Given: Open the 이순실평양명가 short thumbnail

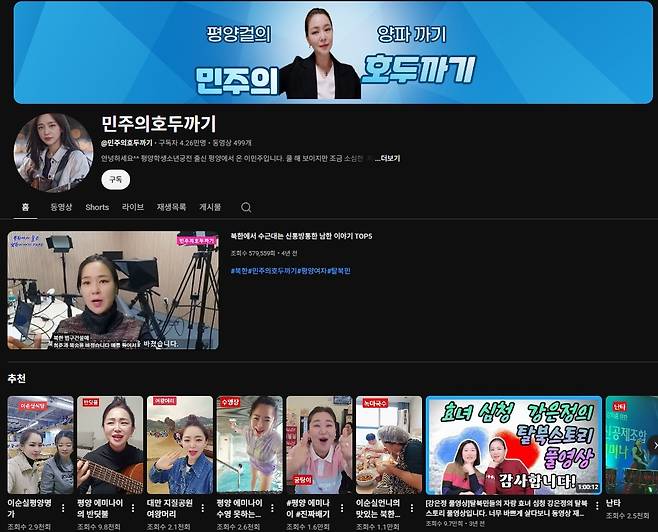Looking at the screenshot, I should 40,445.
